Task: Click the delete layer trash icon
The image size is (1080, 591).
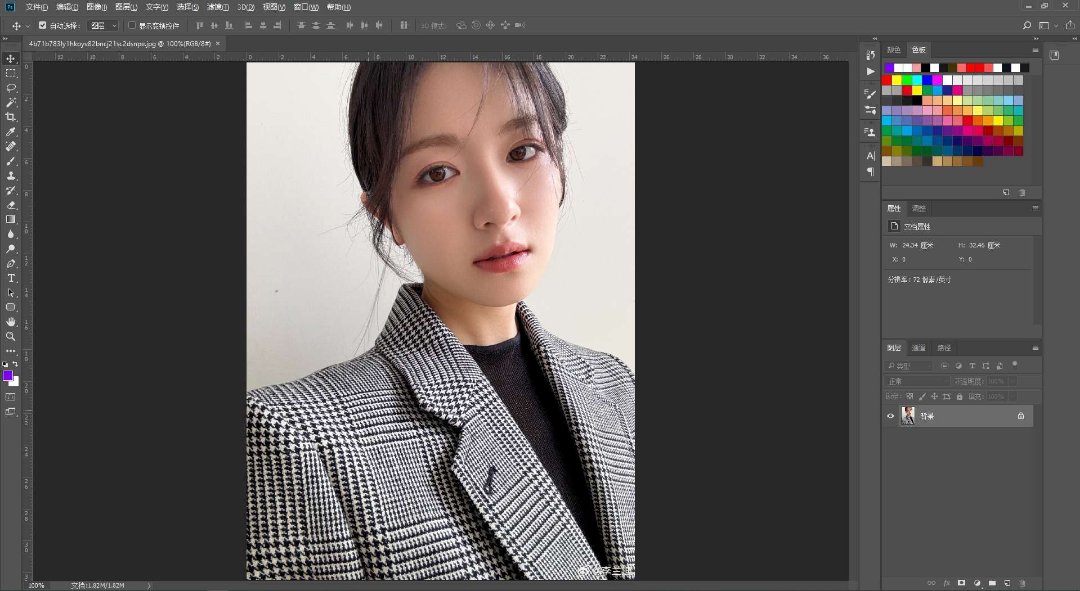Action: pos(1022,583)
